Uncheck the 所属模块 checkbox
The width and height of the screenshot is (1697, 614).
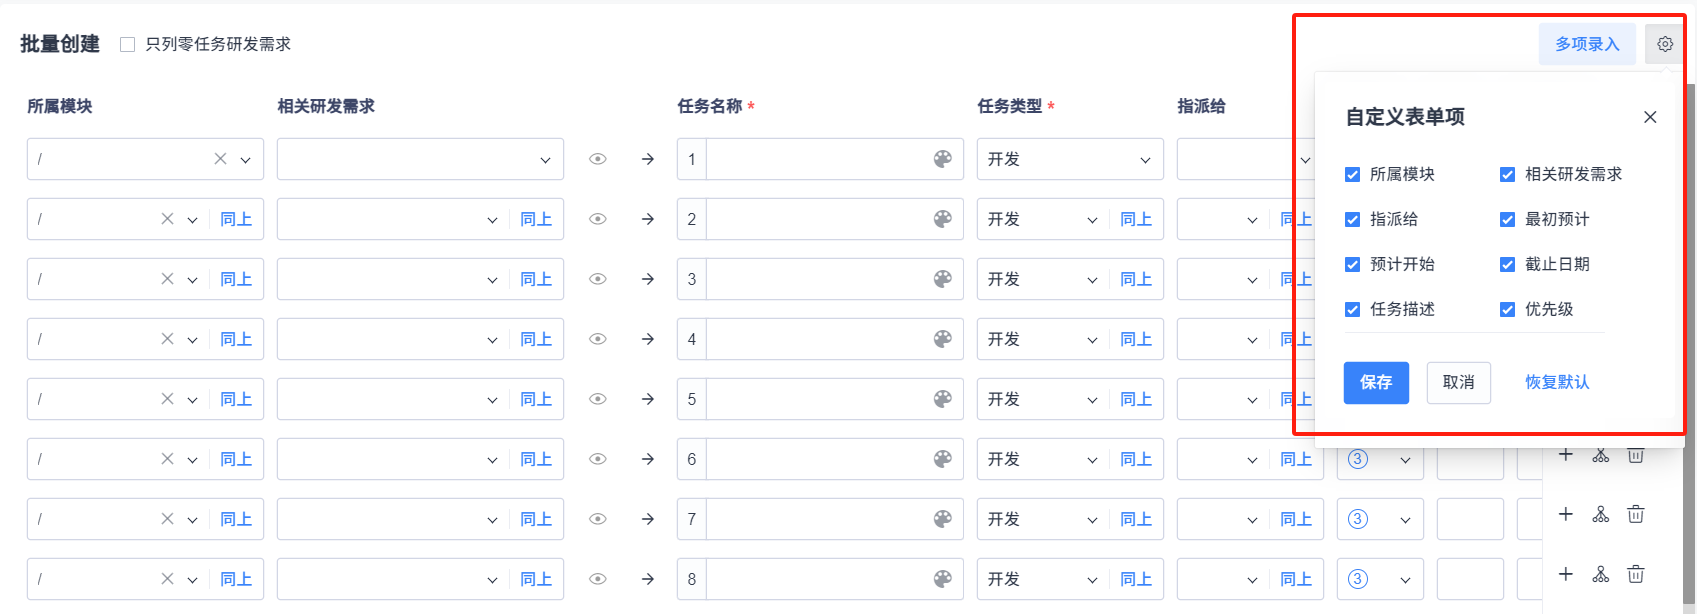tap(1353, 175)
